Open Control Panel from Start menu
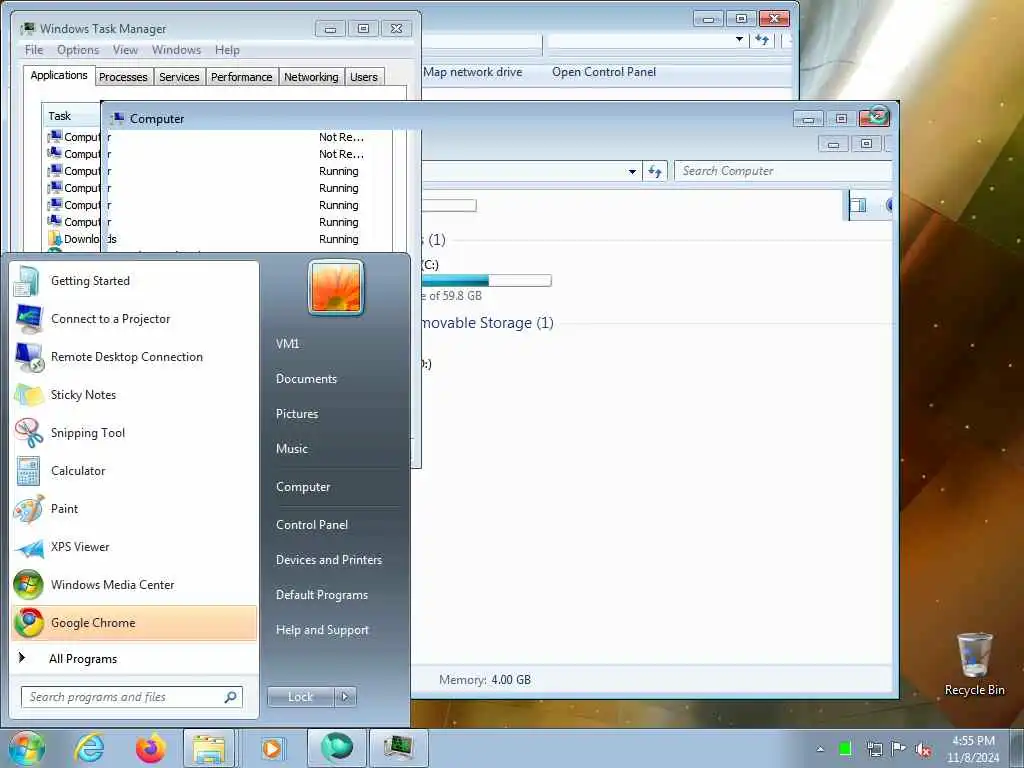 [x=312, y=525]
